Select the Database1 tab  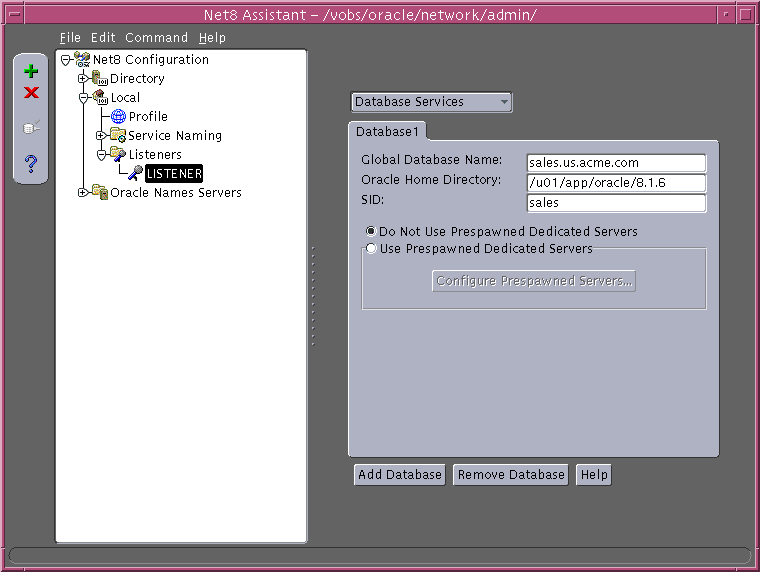coord(387,131)
